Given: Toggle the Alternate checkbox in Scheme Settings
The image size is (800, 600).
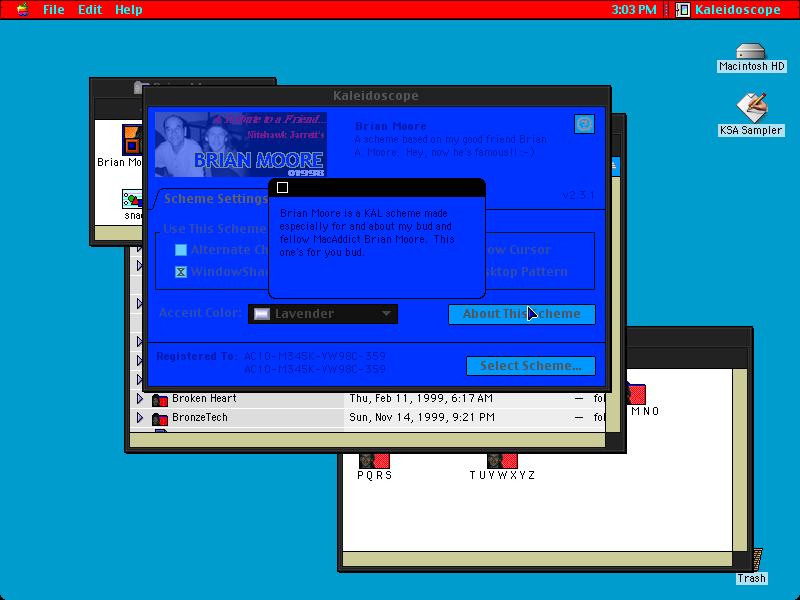Looking at the screenshot, I should pyautogui.click(x=181, y=250).
